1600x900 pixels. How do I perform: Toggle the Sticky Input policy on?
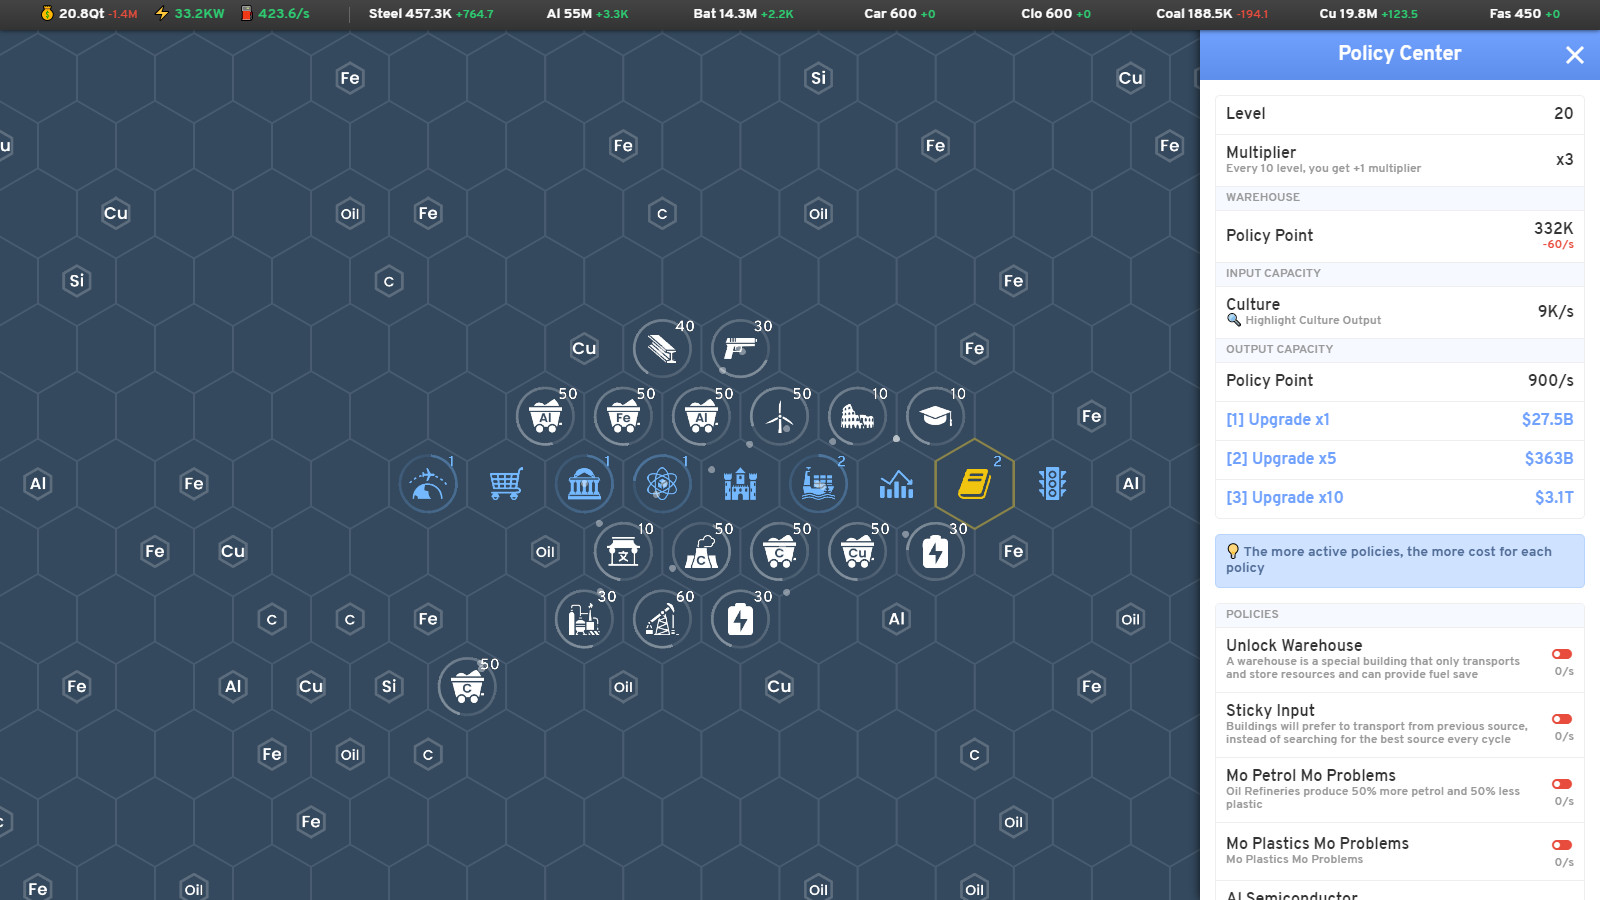1562,718
